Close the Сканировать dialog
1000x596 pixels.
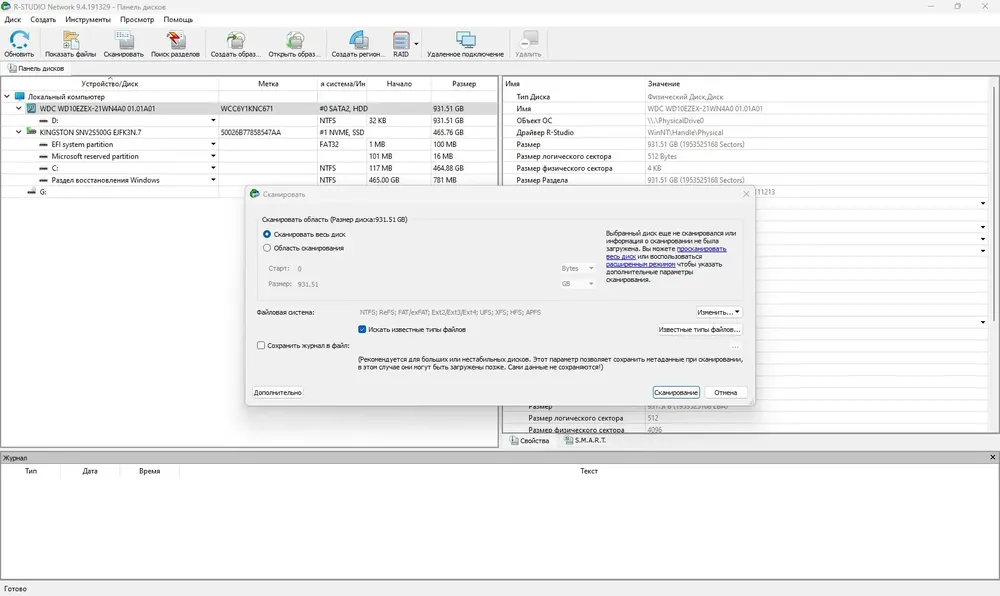746,194
